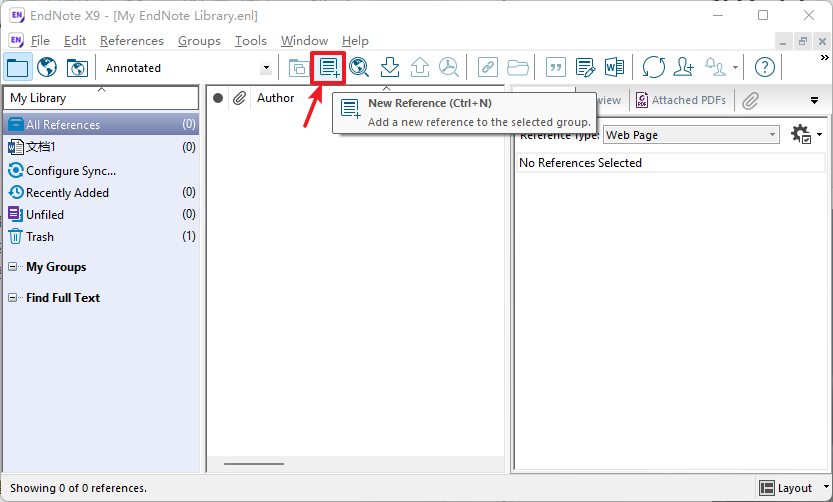Switch to Online Search Mode globe icon
This screenshot has width=833, height=502.
point(47,67)
